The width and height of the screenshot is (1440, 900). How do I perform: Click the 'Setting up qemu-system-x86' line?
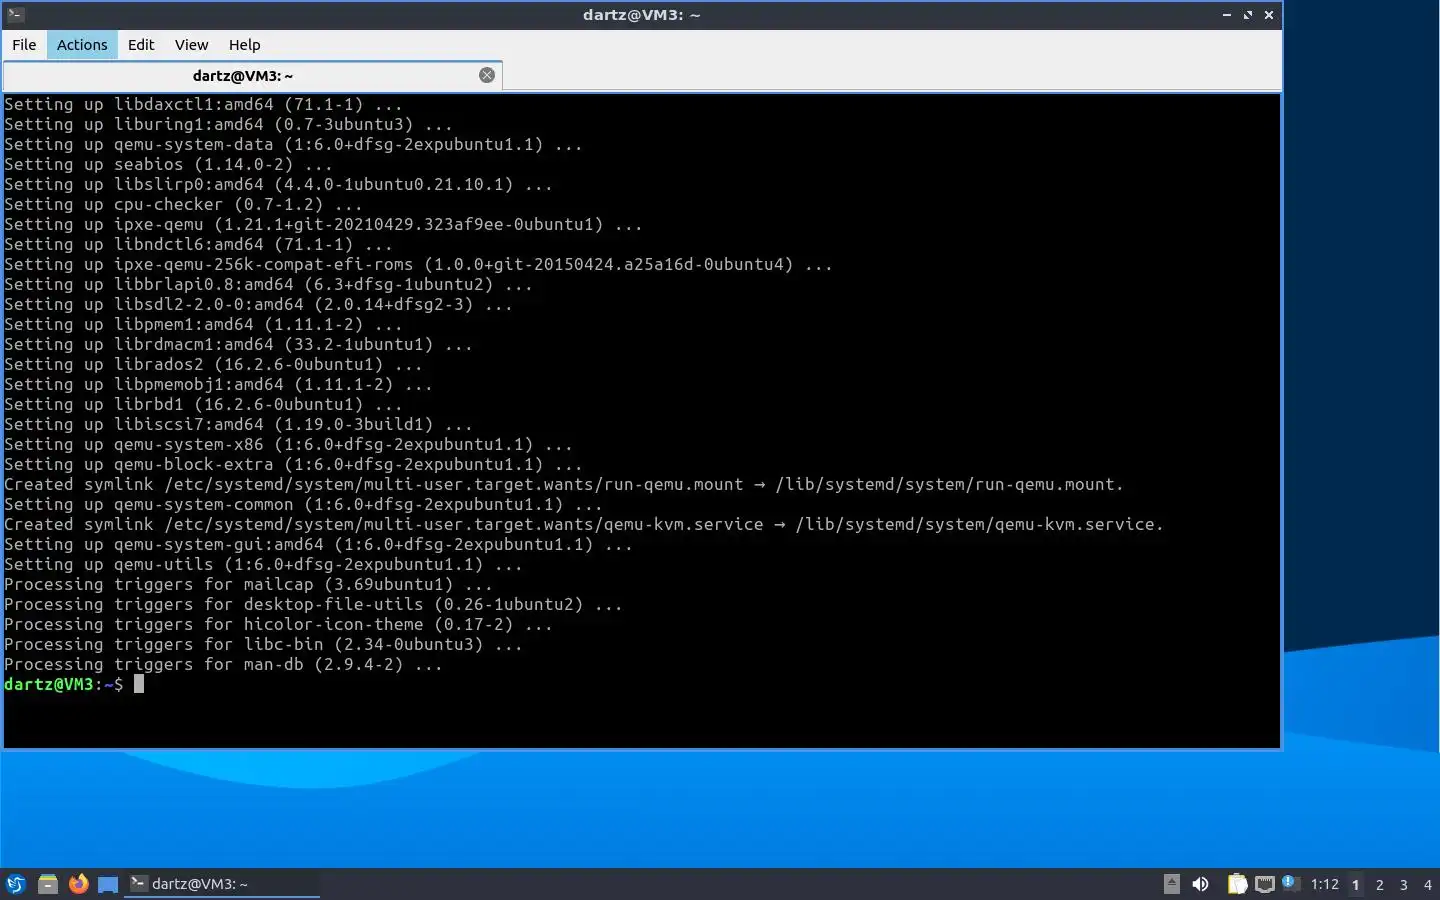[289, 444]
